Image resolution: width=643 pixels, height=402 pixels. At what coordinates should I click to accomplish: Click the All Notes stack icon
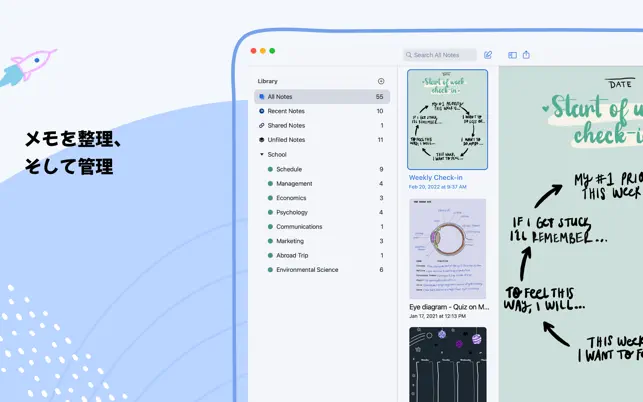point(262,97)
